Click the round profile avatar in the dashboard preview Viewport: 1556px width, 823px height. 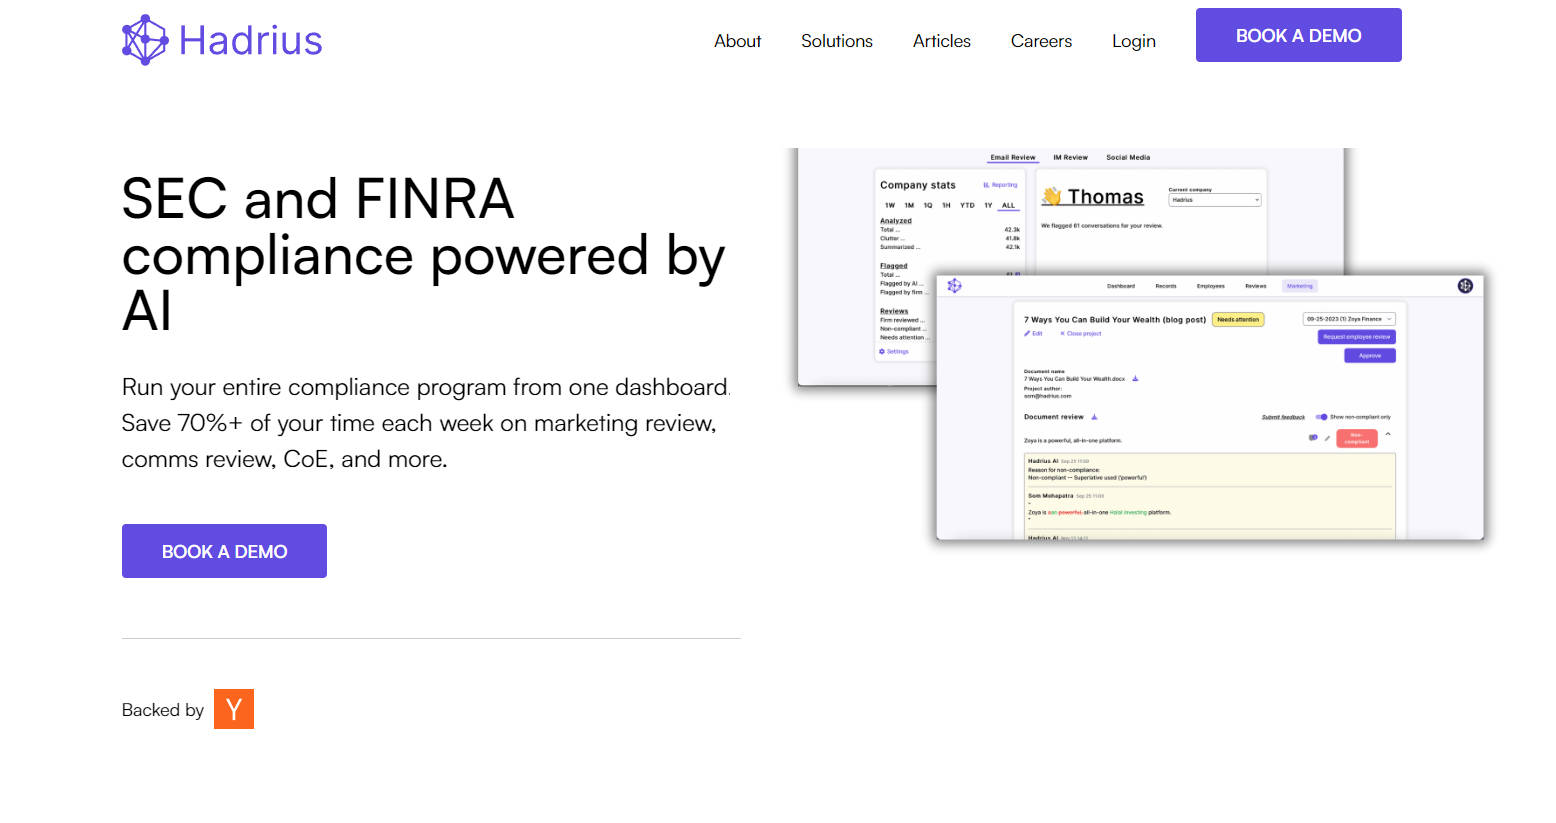pyautogui.click(x=1465, y=286)
